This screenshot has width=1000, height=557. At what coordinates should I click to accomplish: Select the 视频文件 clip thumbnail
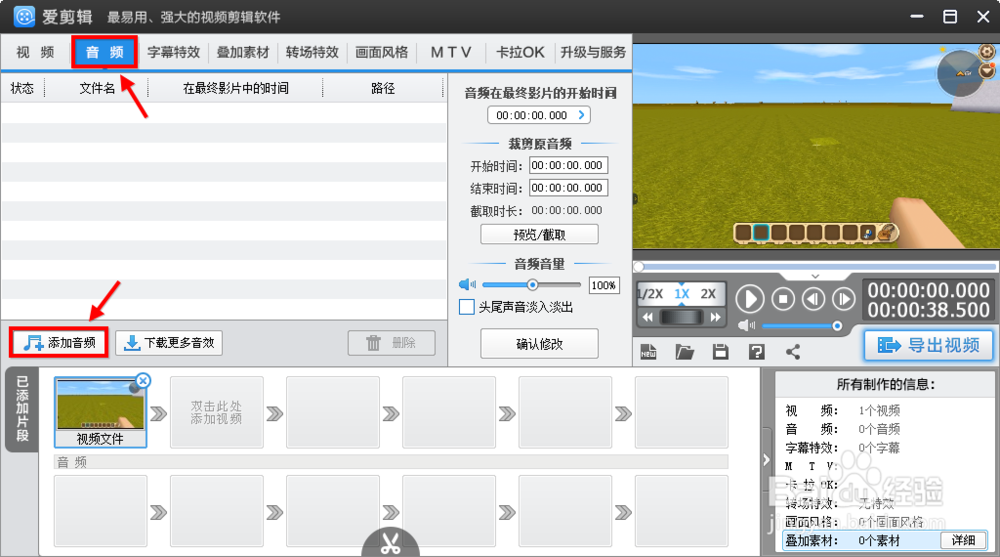[x=100, y=412]
